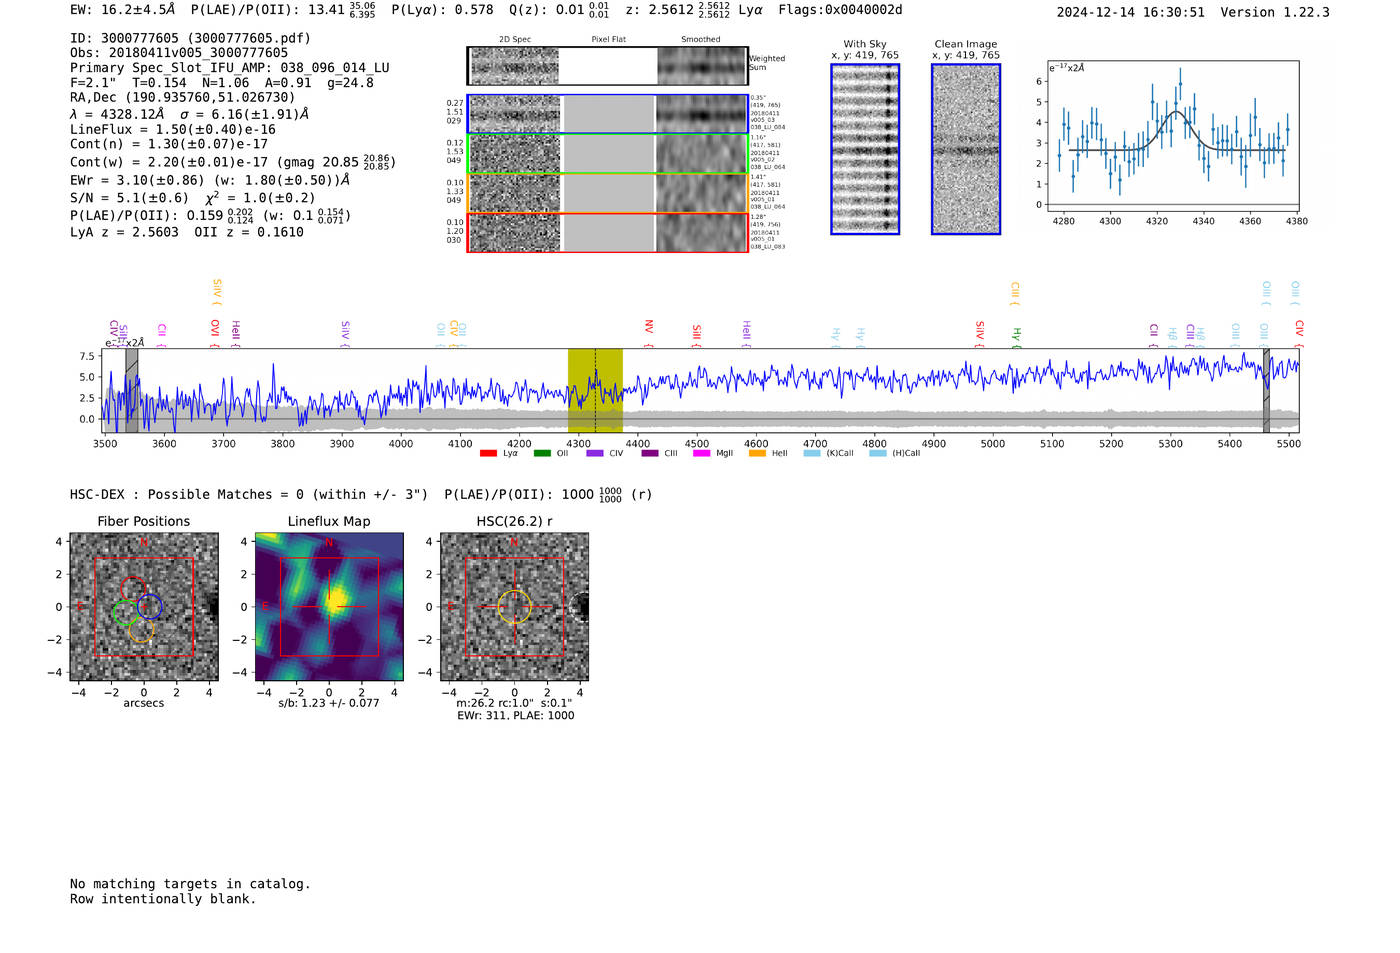Click the 'Row intentionally blank.' text
This screenshot has width=1400, height=953.
pos(163,899)
